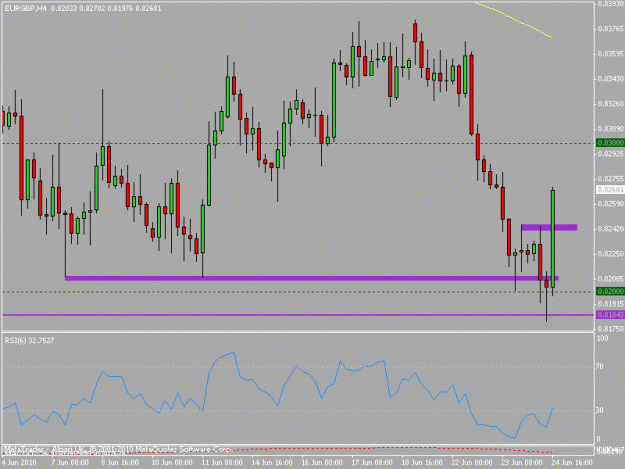Click the 4 Jun 2010 date label
Screen dimensions: 625x469
19,463
